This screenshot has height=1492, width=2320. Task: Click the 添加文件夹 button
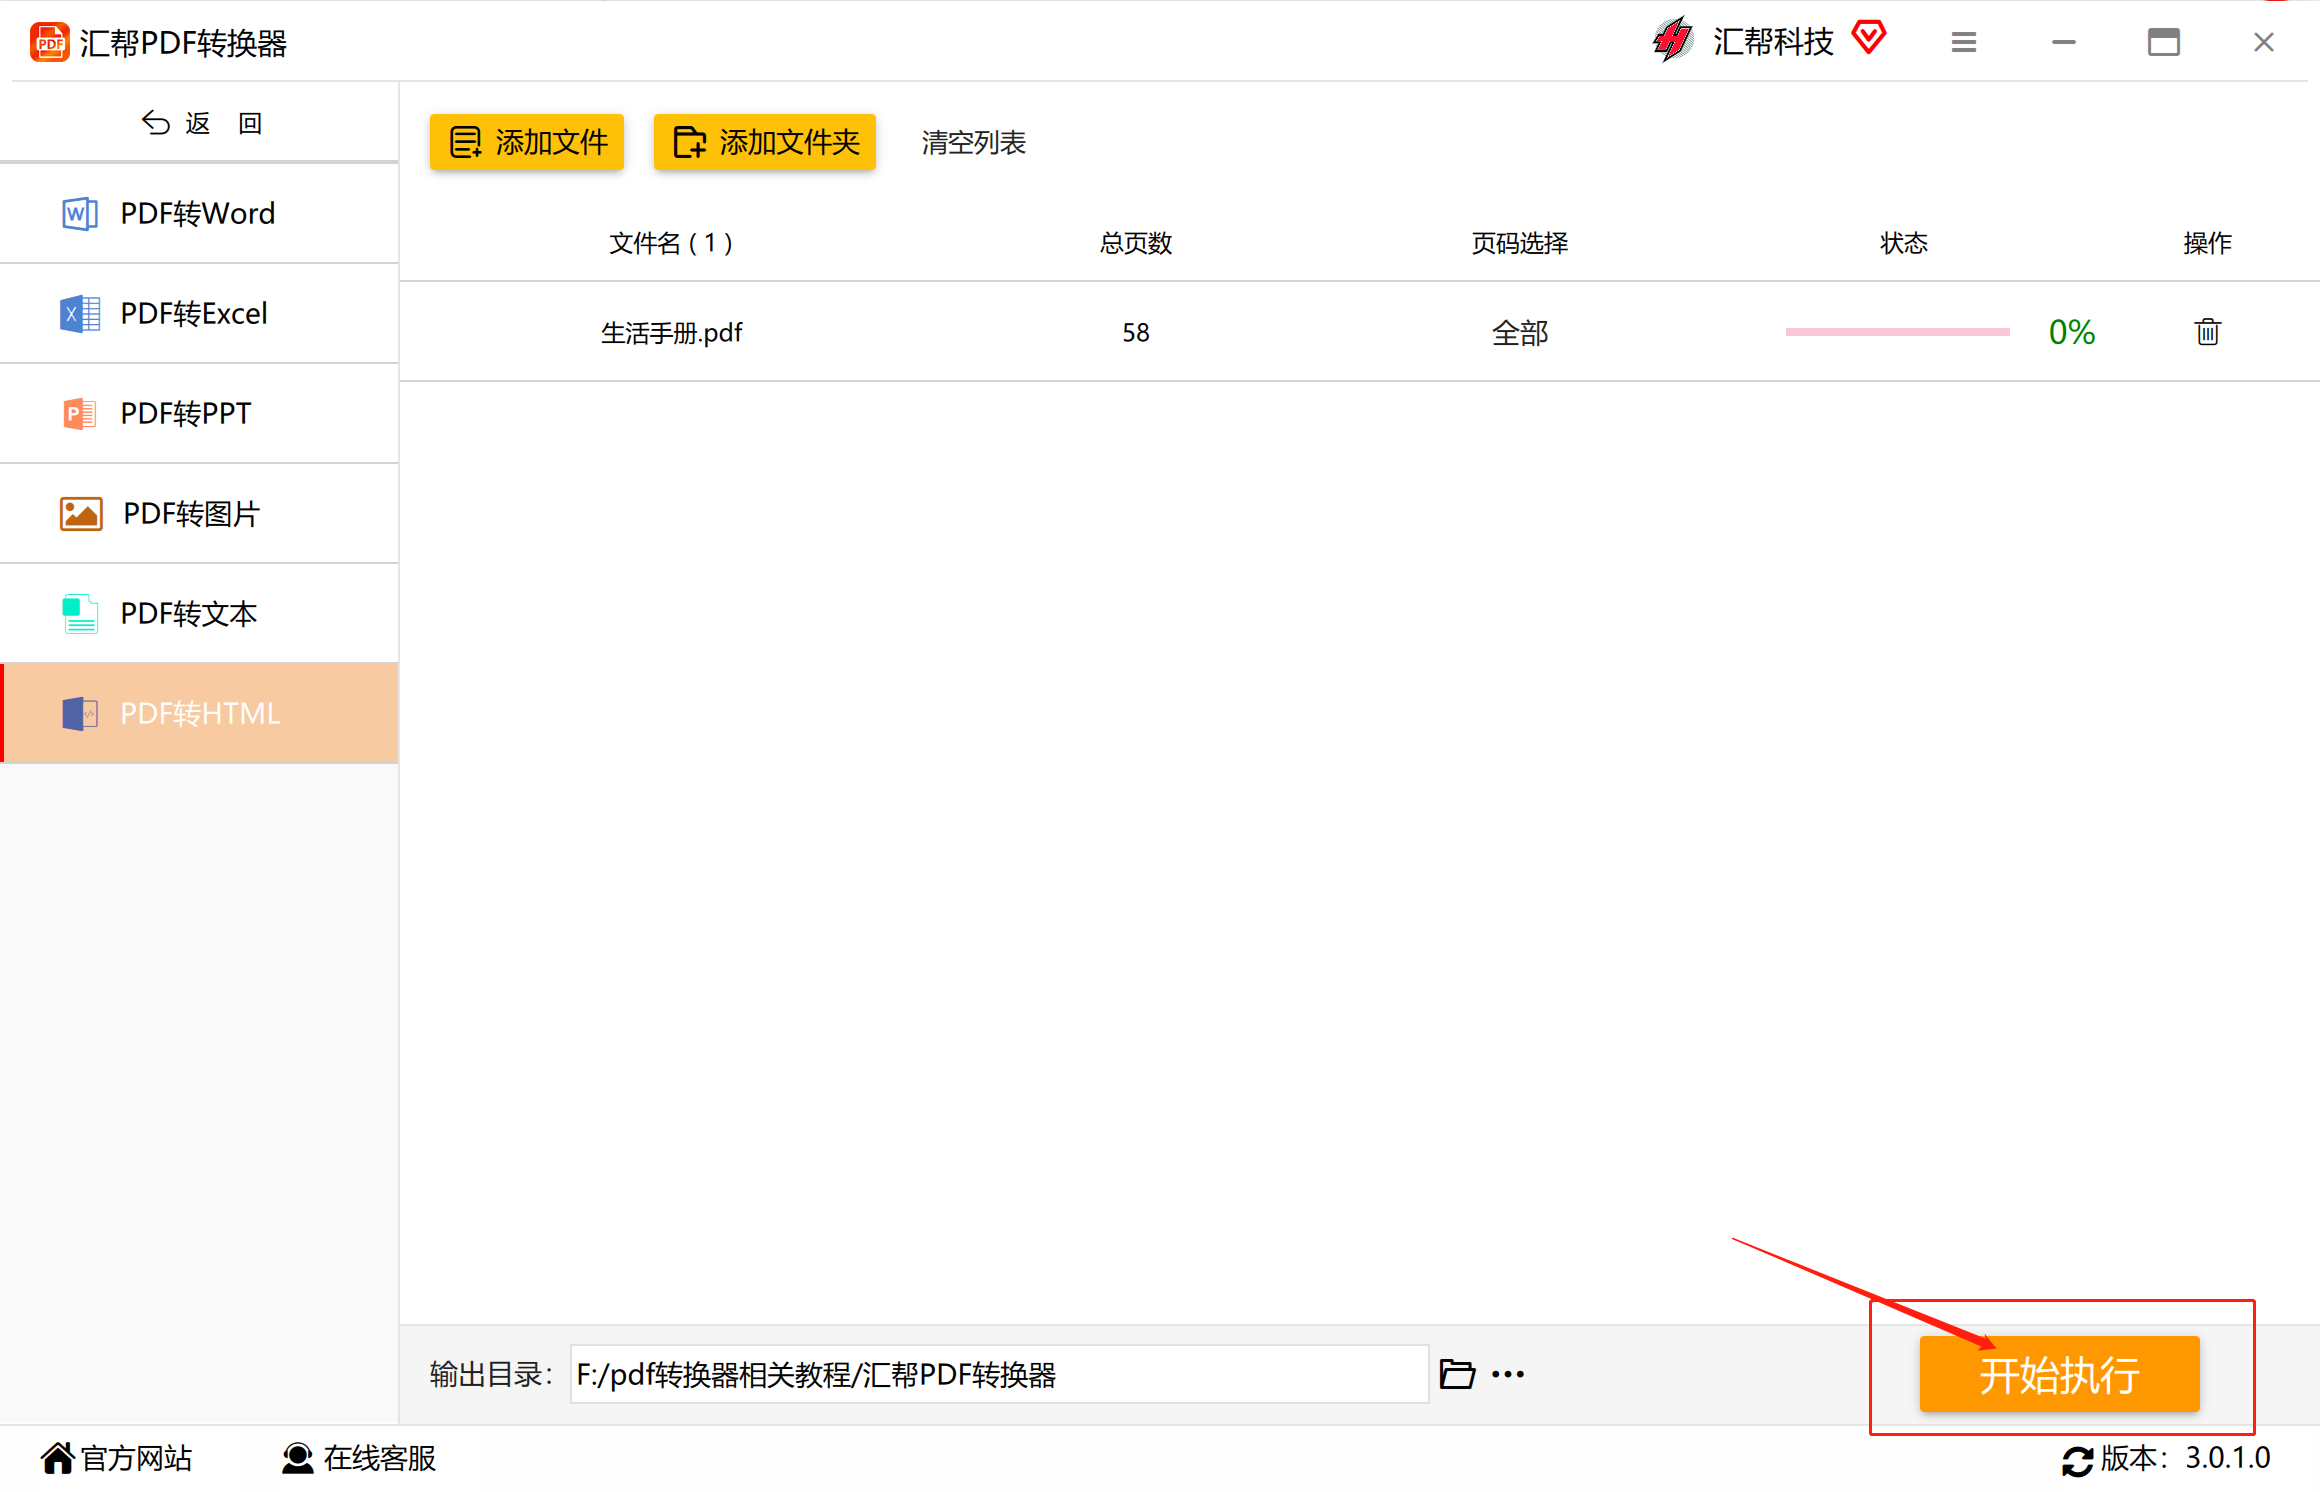(x=765, y=142)
